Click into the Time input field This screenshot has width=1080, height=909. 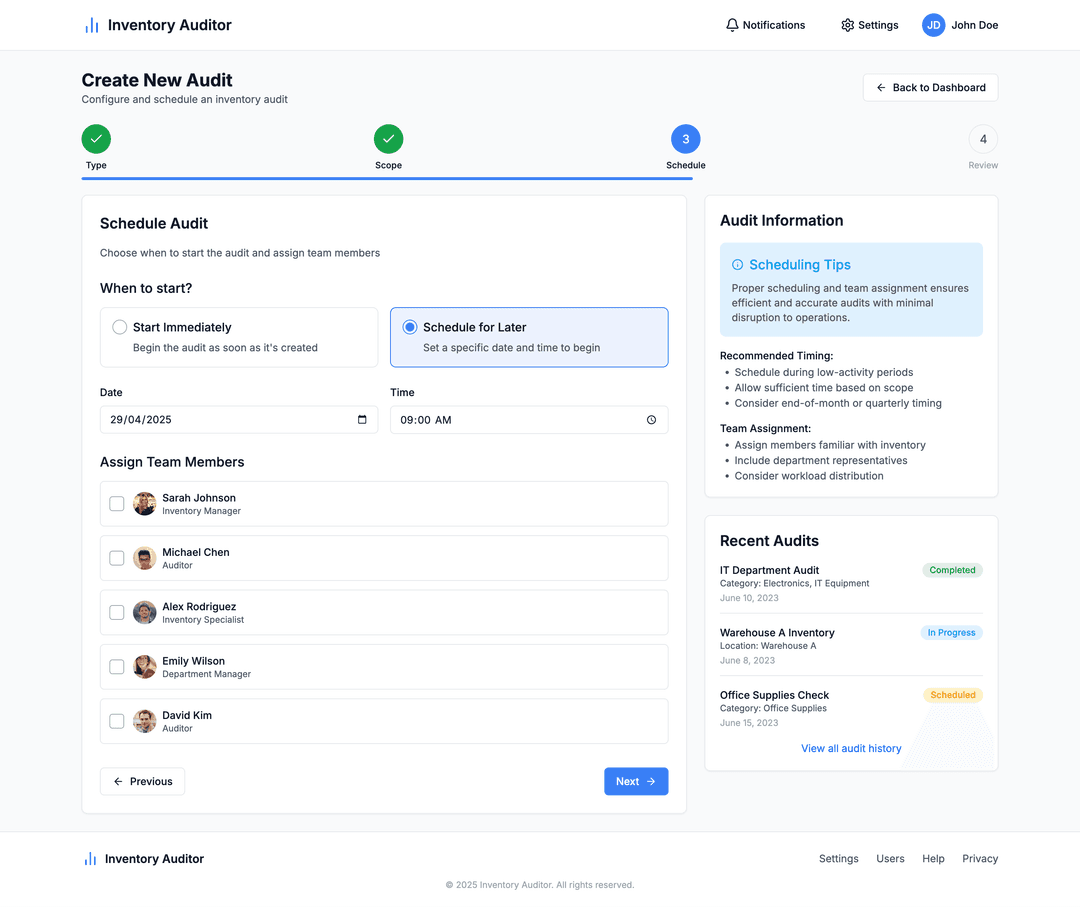(510, 420)
